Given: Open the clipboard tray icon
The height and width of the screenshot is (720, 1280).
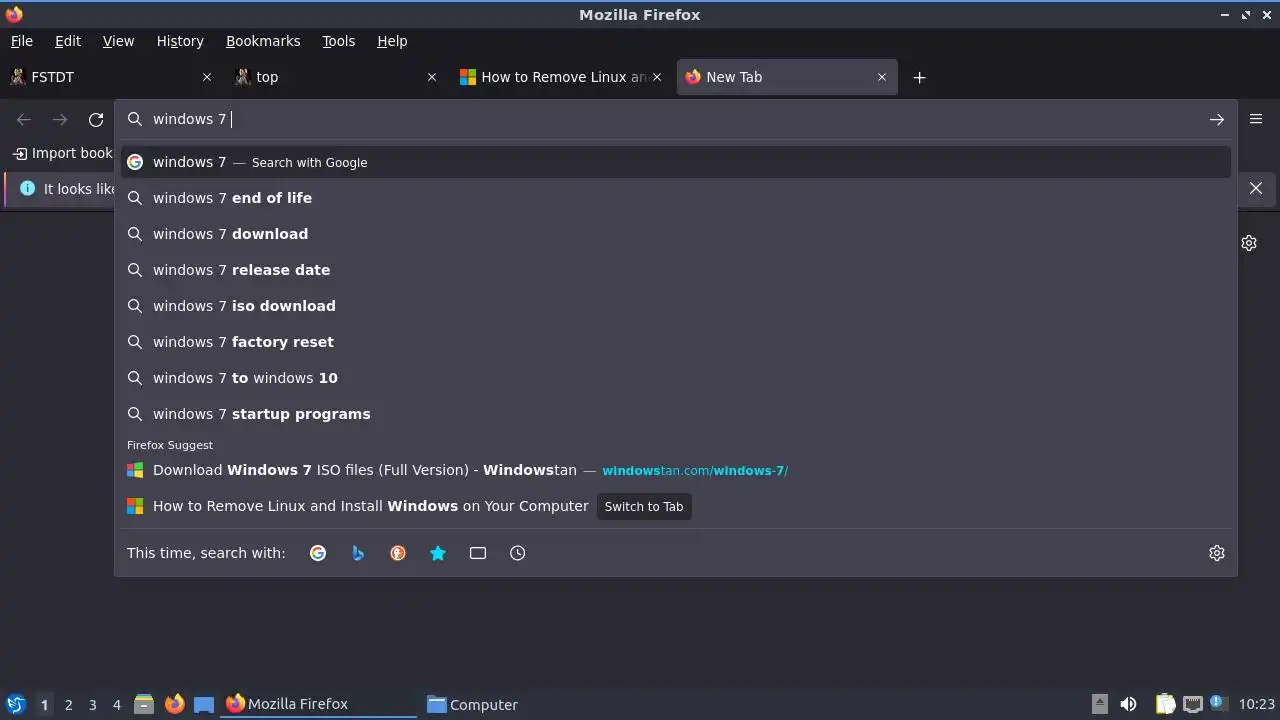Looking at the screenshot, I should tap(1165, 704).
